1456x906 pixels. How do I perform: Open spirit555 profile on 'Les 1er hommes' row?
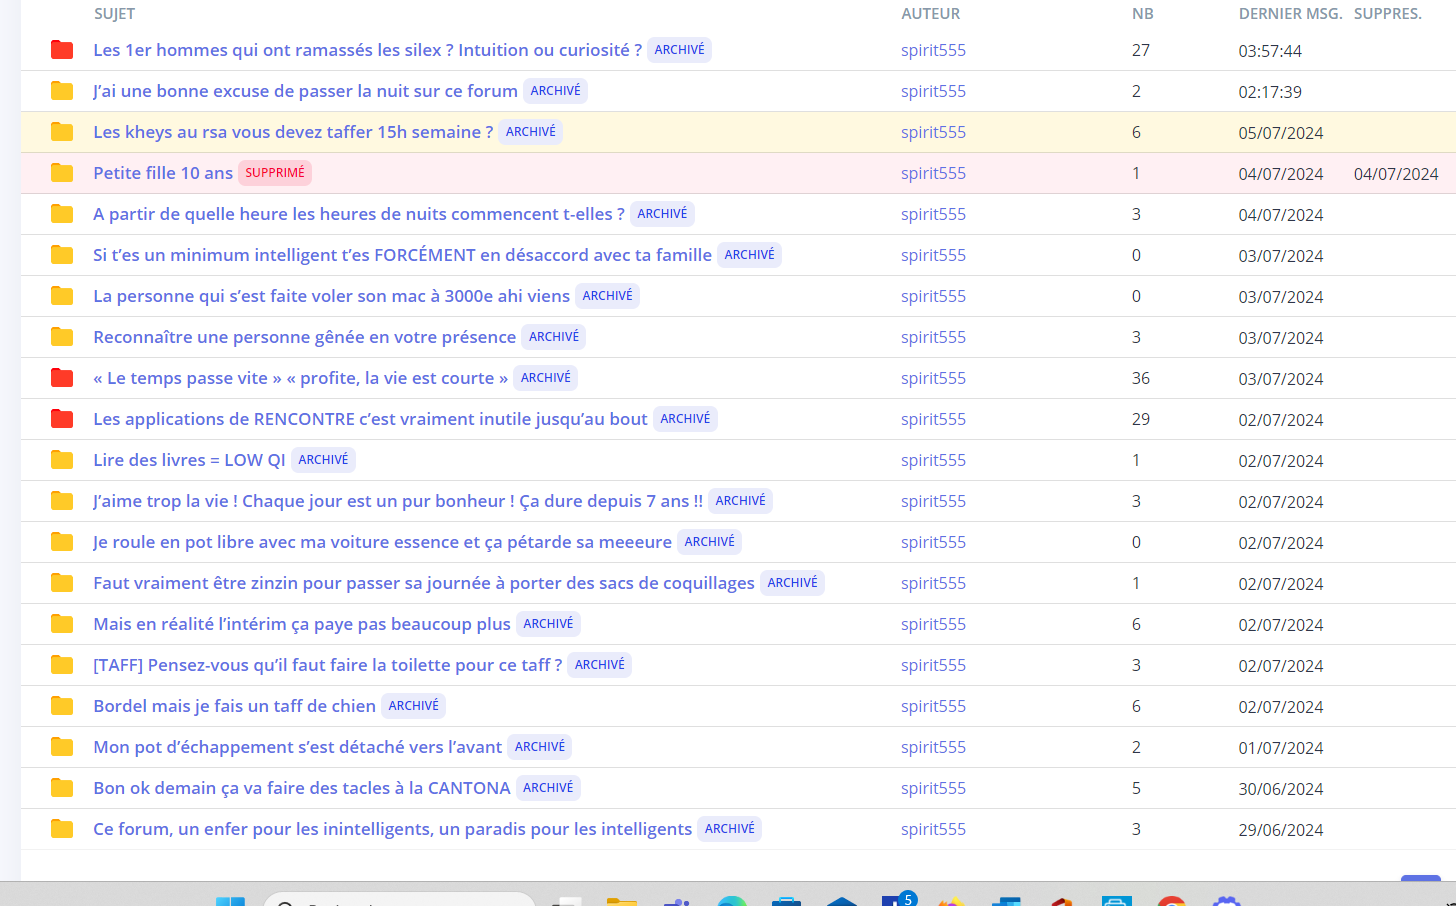[933, 50]
